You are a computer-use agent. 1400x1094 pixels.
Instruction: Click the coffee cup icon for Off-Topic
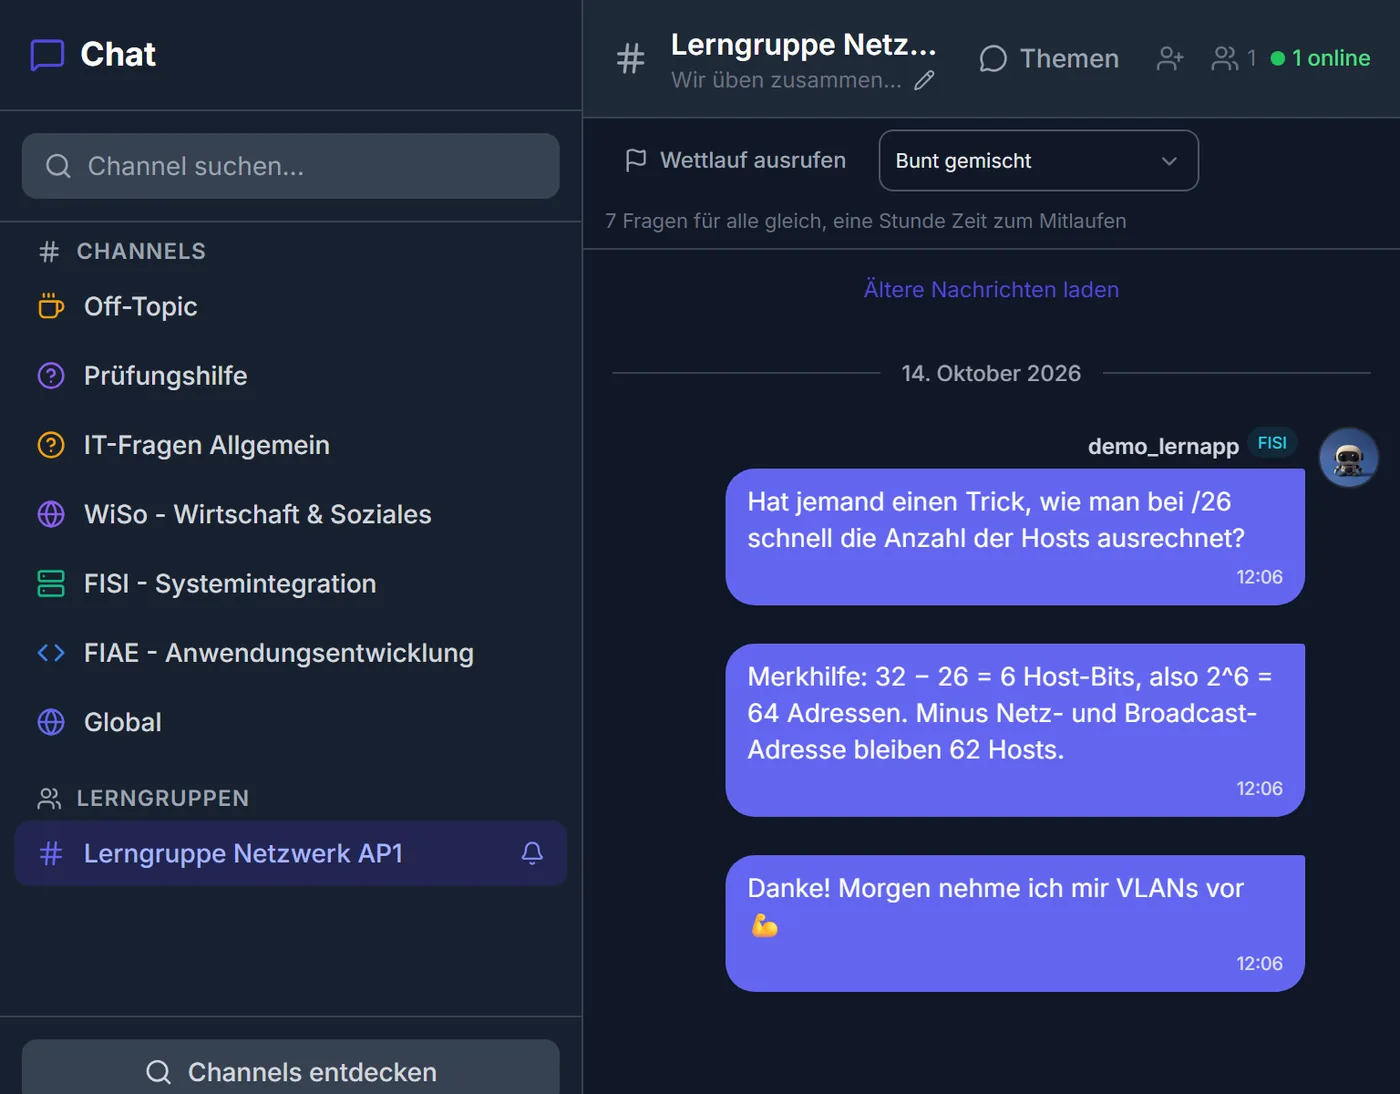51,306
